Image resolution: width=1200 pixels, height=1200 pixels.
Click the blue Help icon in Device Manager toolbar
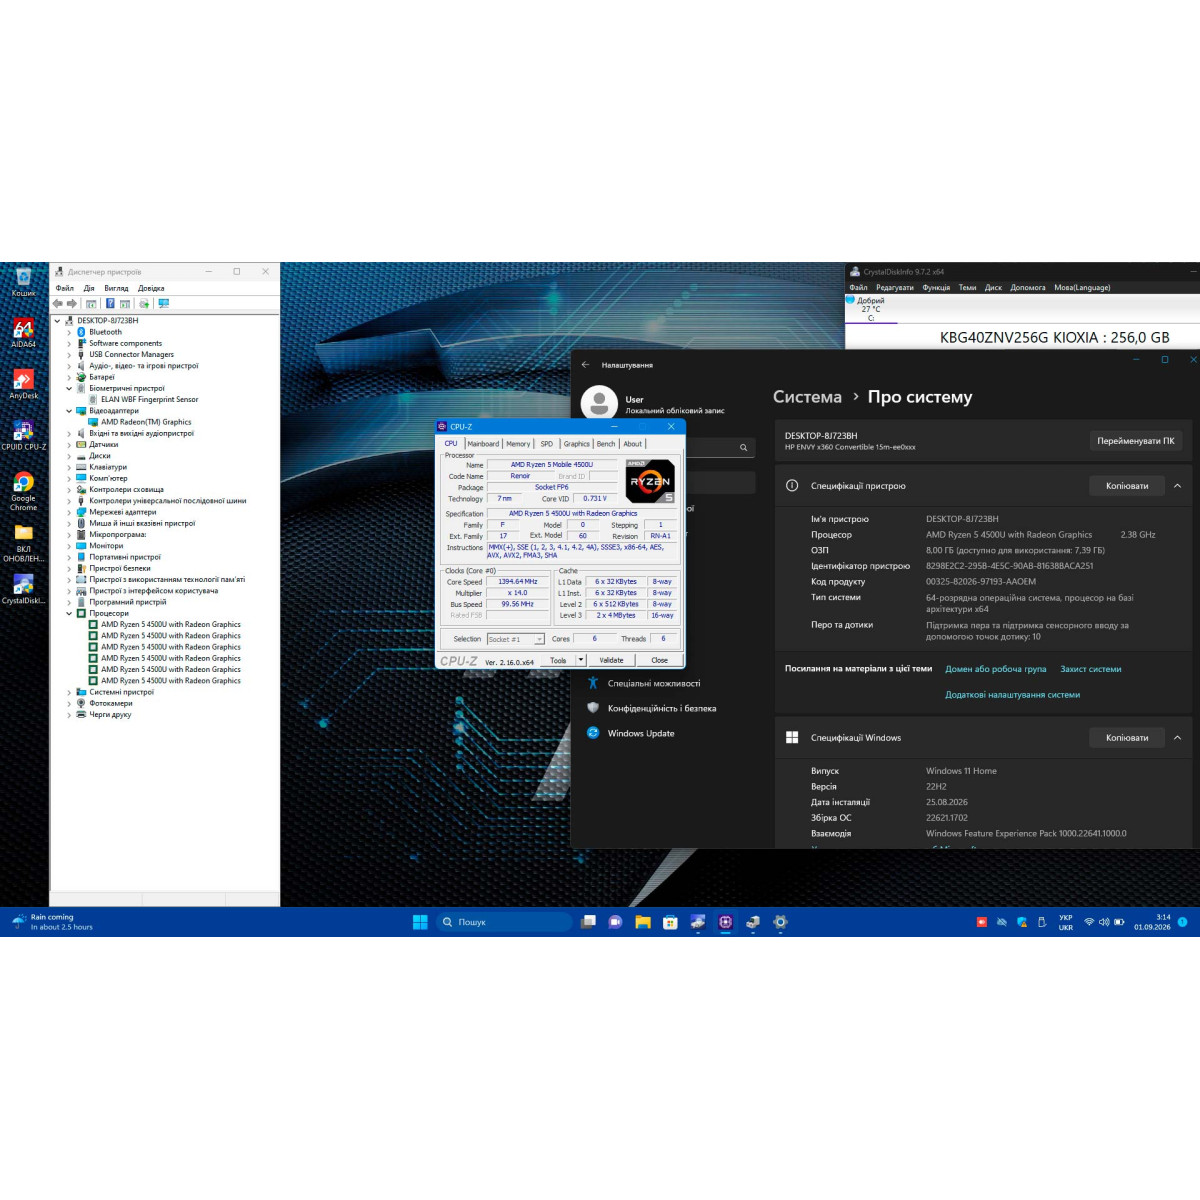pos(110,303)
